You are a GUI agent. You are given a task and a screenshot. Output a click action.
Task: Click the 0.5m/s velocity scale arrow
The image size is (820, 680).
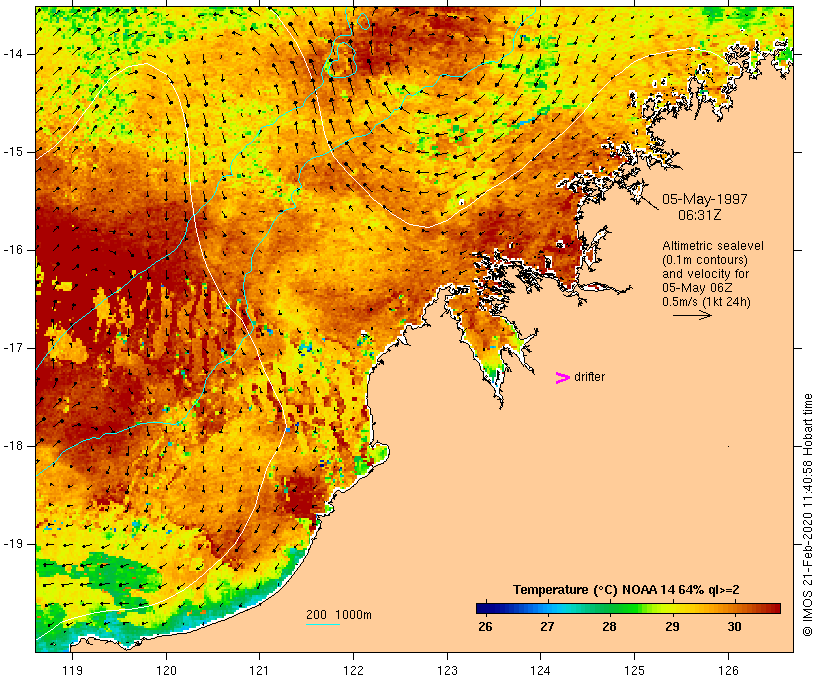click(692, 315)
